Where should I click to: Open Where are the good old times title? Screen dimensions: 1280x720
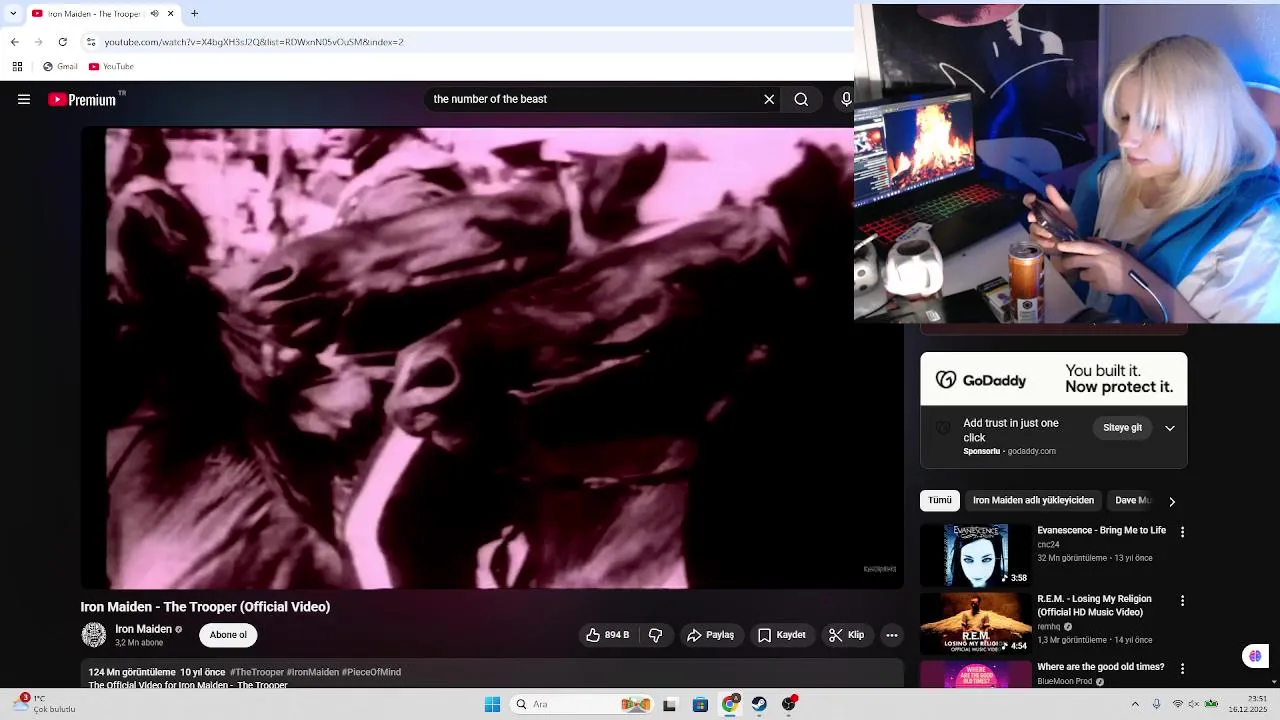pyautogui.click(x=1101, y=667)
